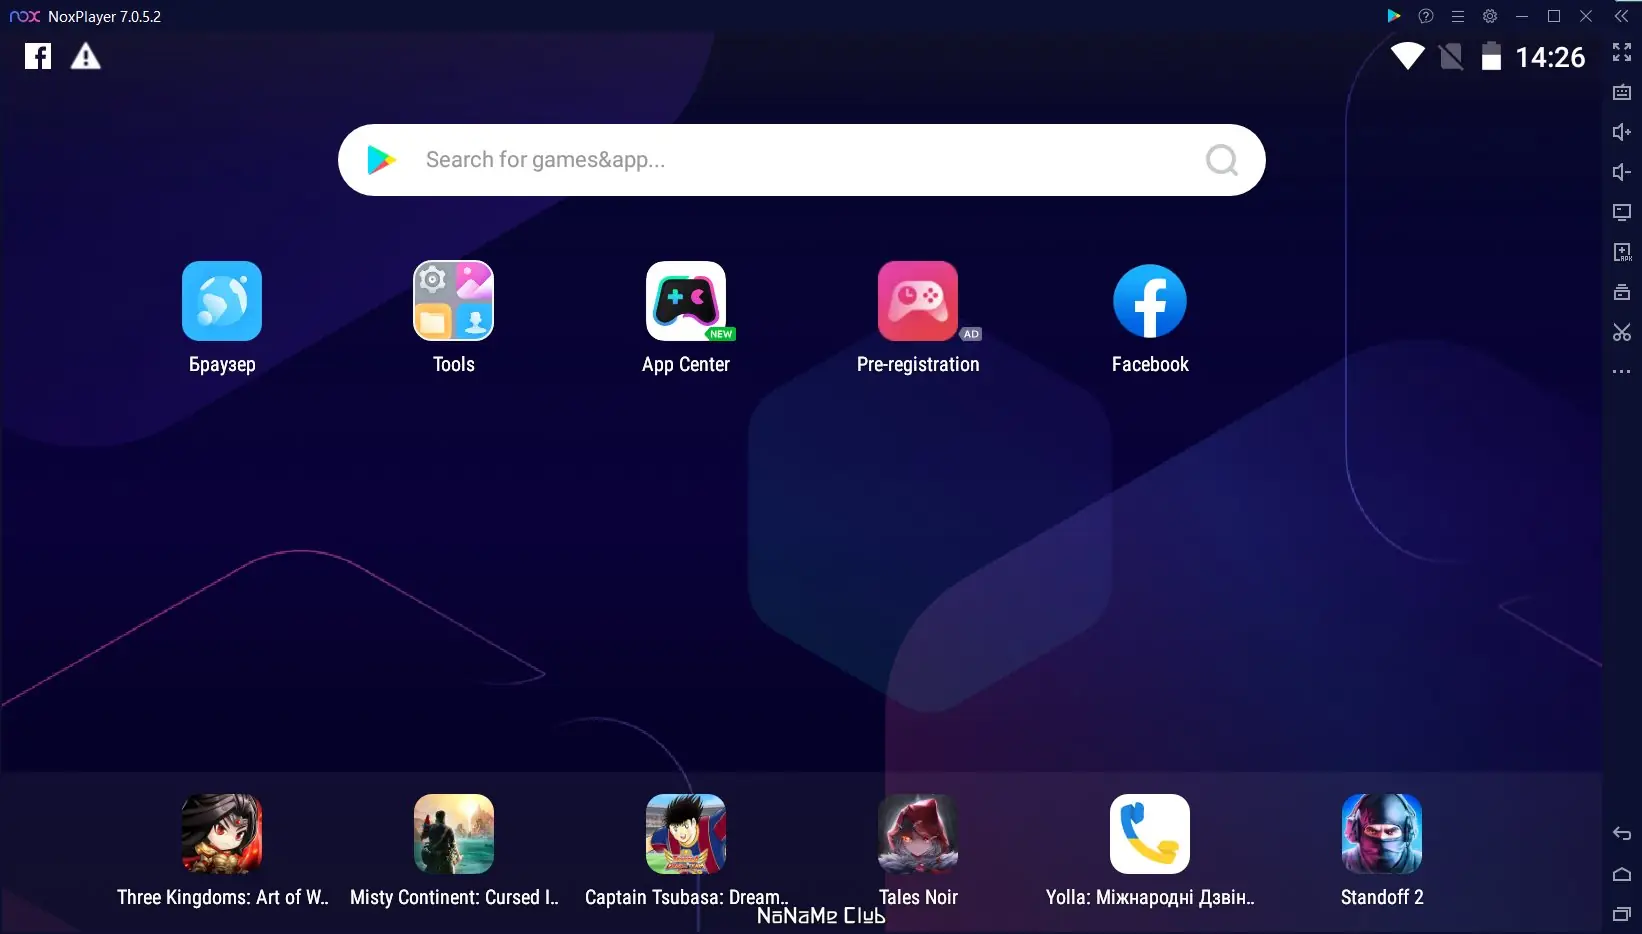1642x934 pixels.
Task: Click the monitor screen icon in sidebar
Action: 1622,212
